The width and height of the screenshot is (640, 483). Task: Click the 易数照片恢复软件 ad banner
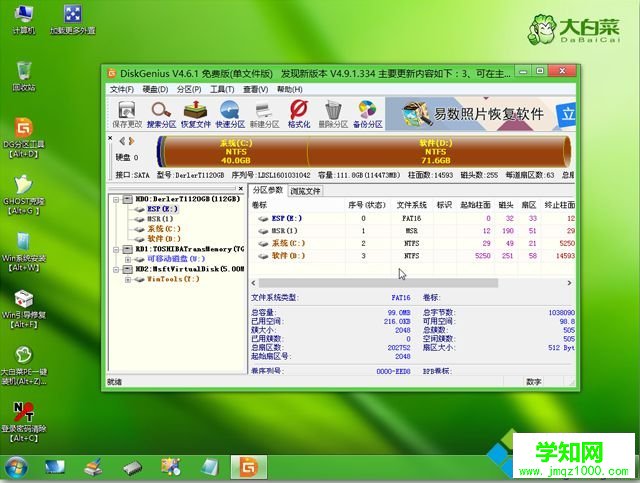coord(480,114)
